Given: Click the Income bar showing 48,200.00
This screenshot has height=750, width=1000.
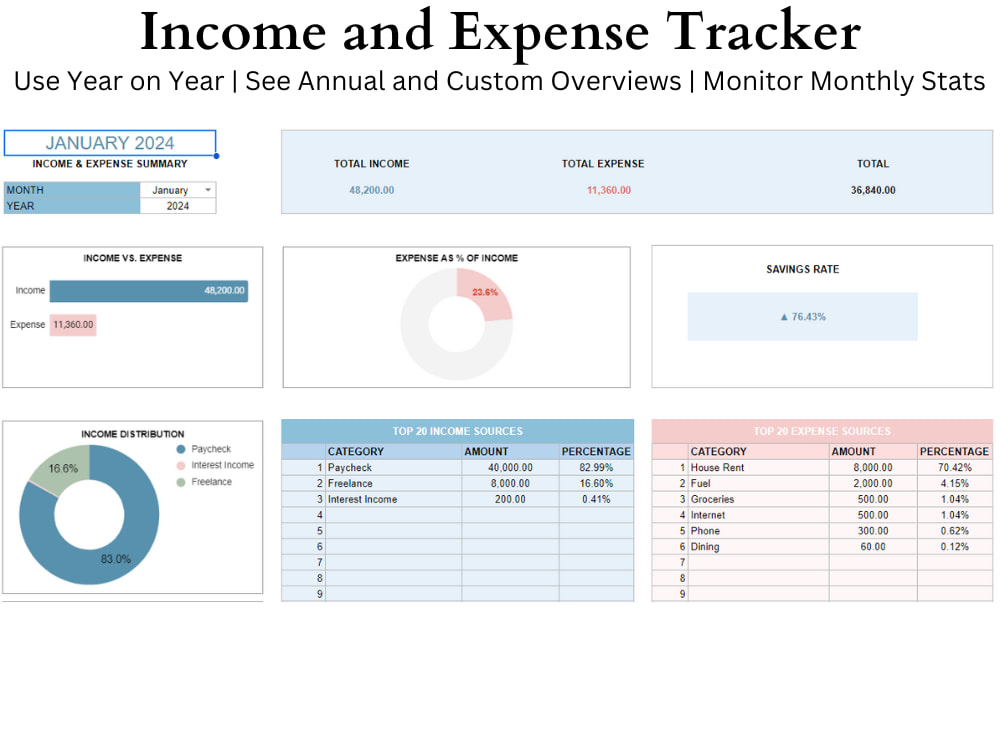Looking at the screenshot, I should pos(149,291).
